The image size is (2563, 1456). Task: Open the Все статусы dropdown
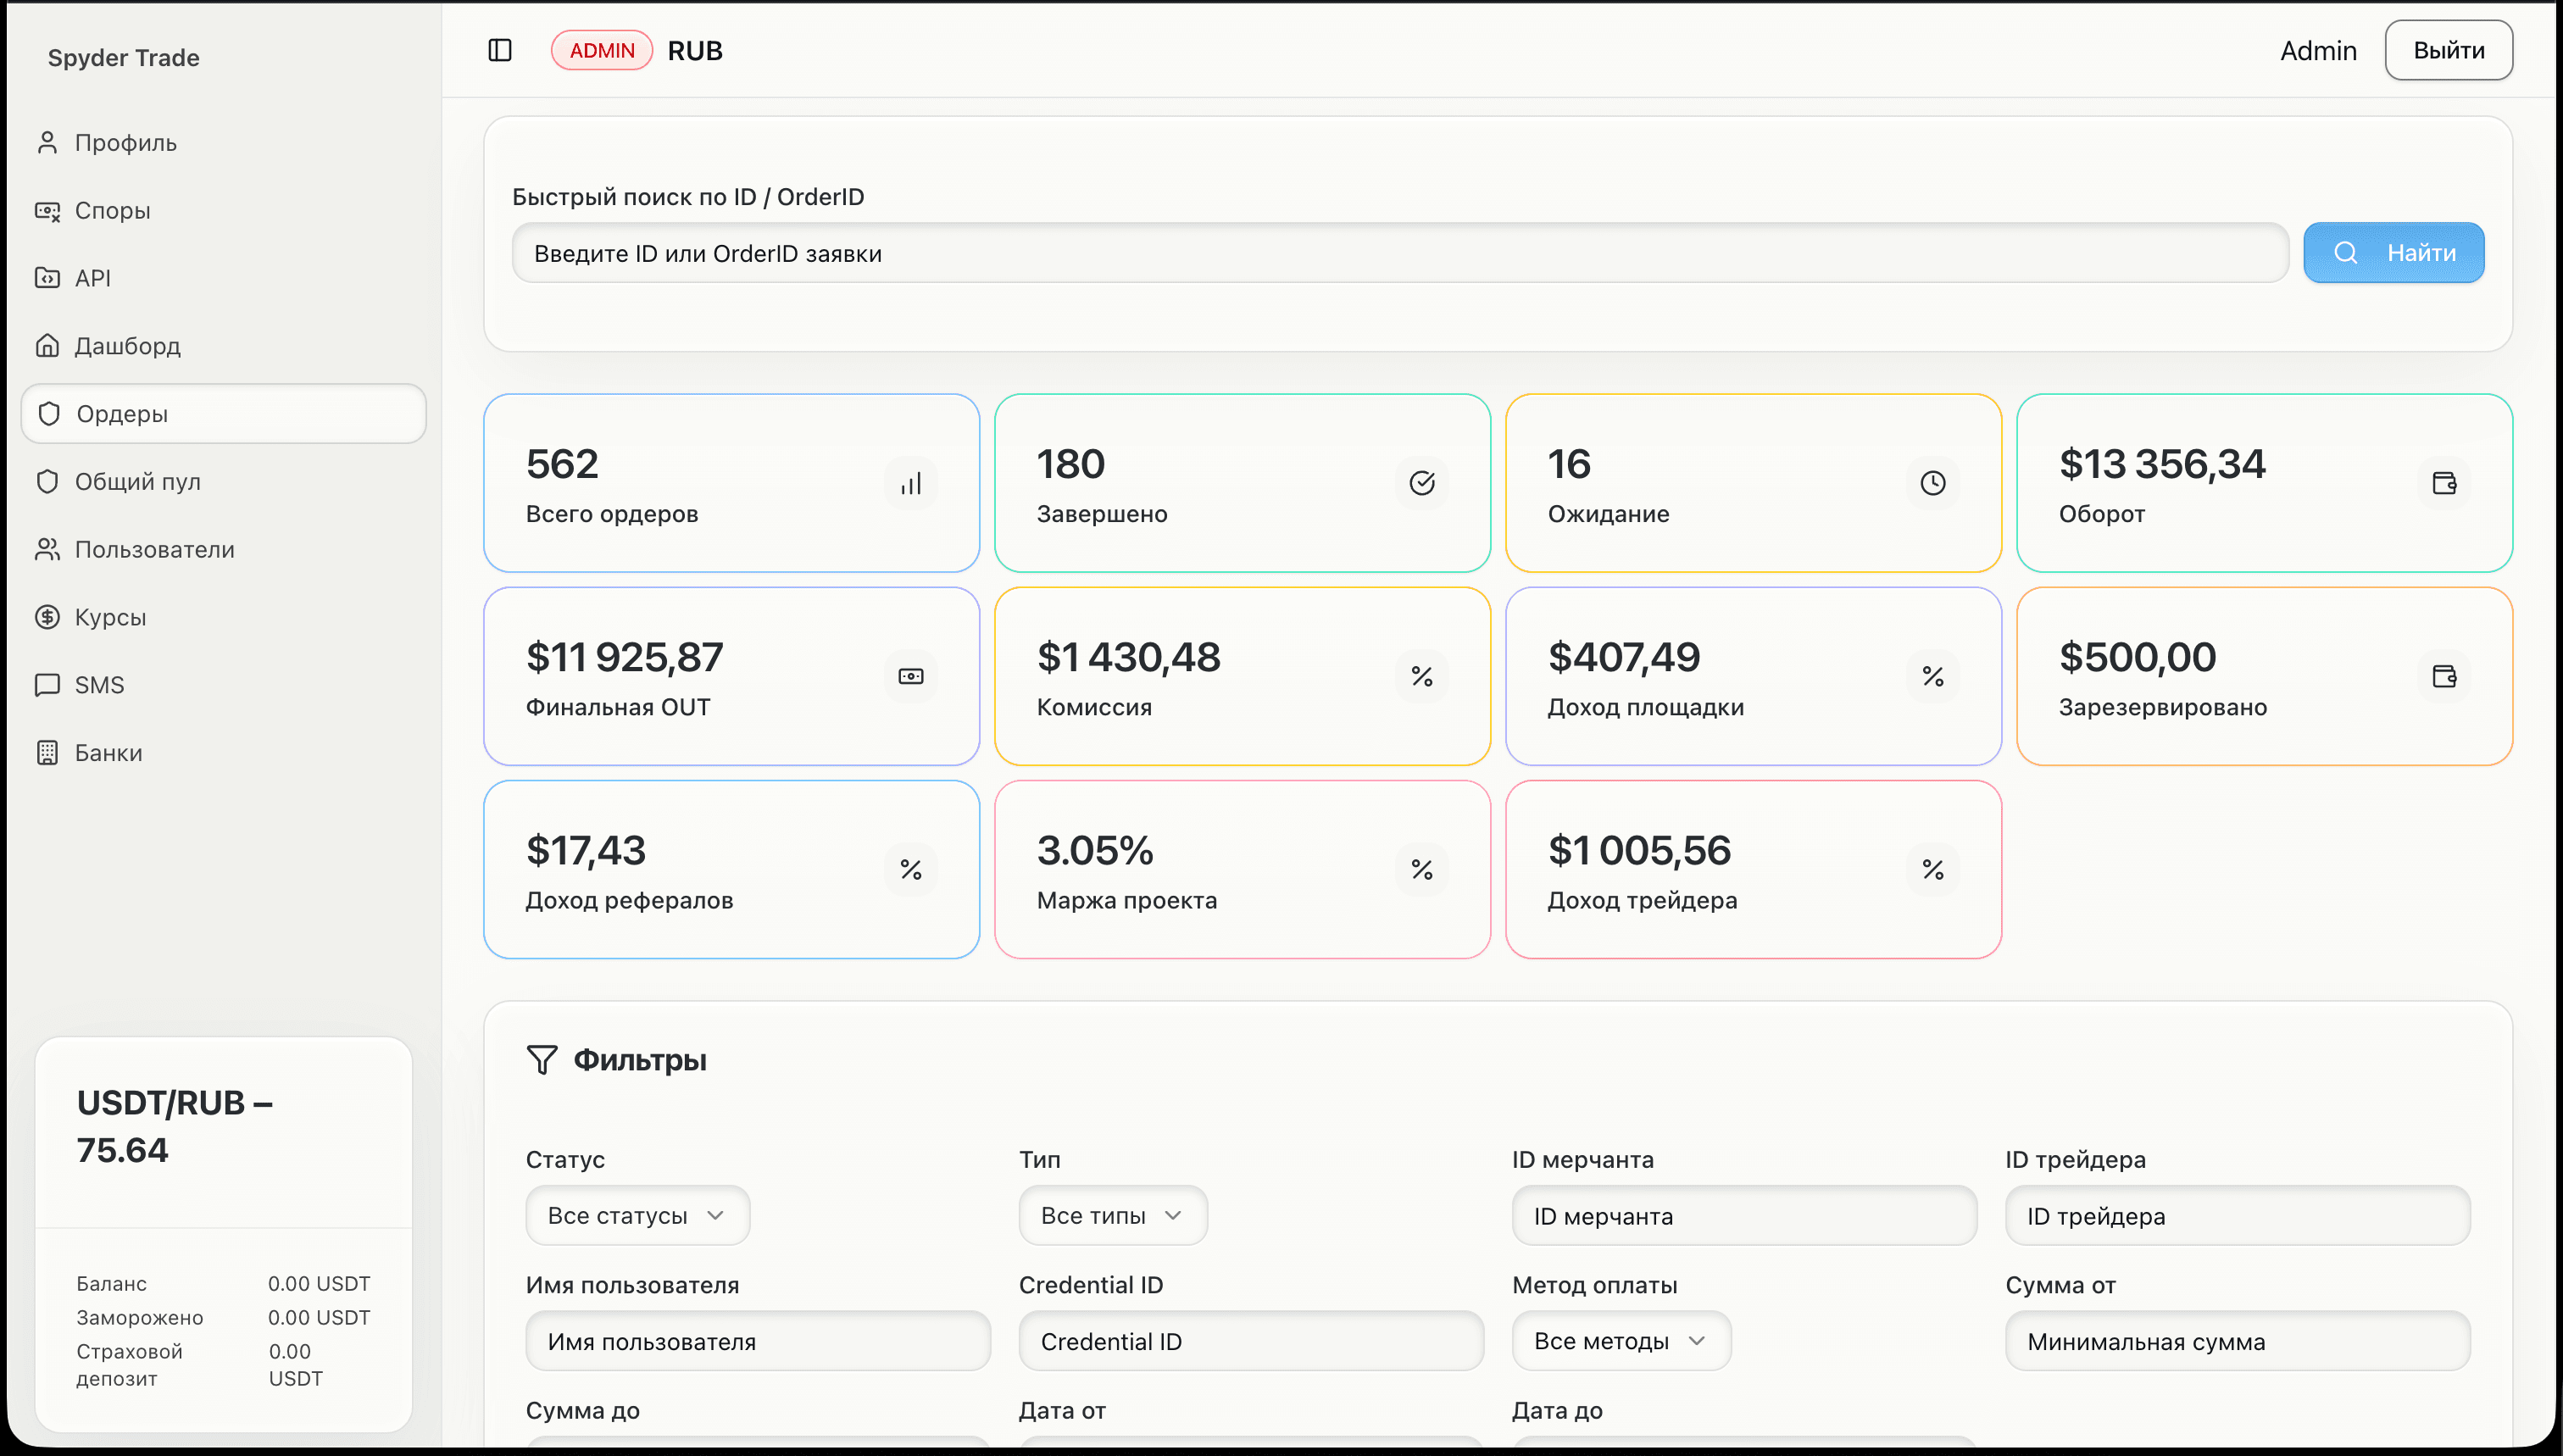(x=637, y=1216)
